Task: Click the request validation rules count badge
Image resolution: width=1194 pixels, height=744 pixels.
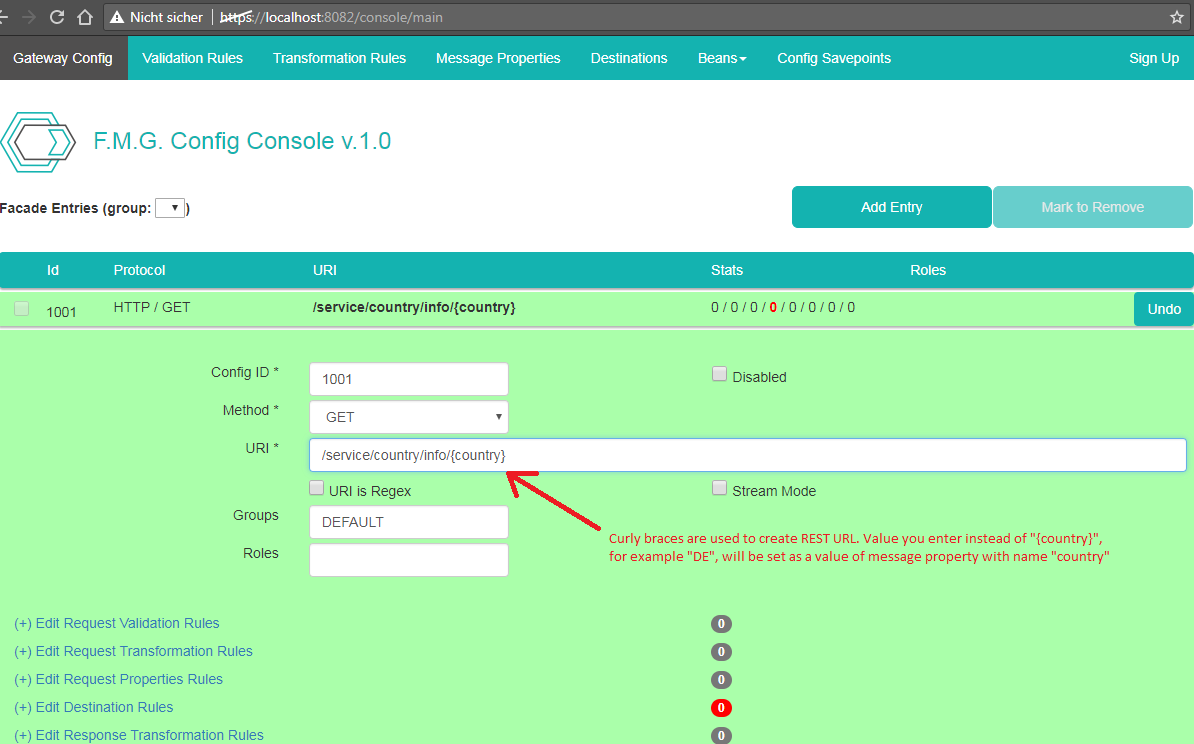Action: 721,624
